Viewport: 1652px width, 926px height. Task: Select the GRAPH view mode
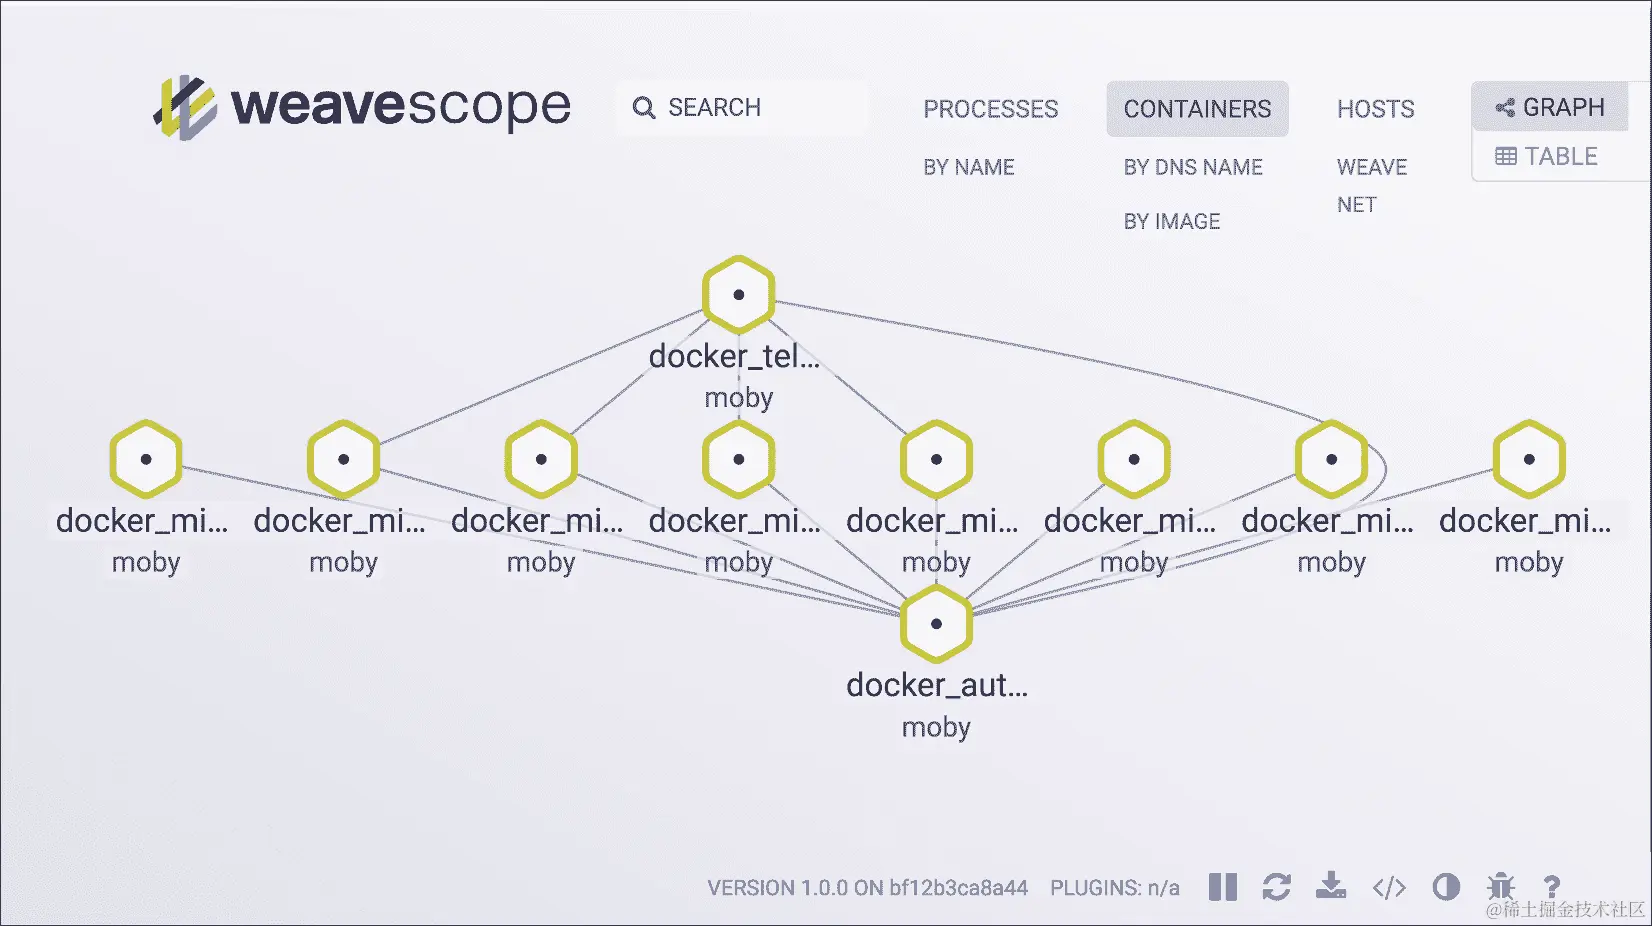[1549, 107]
